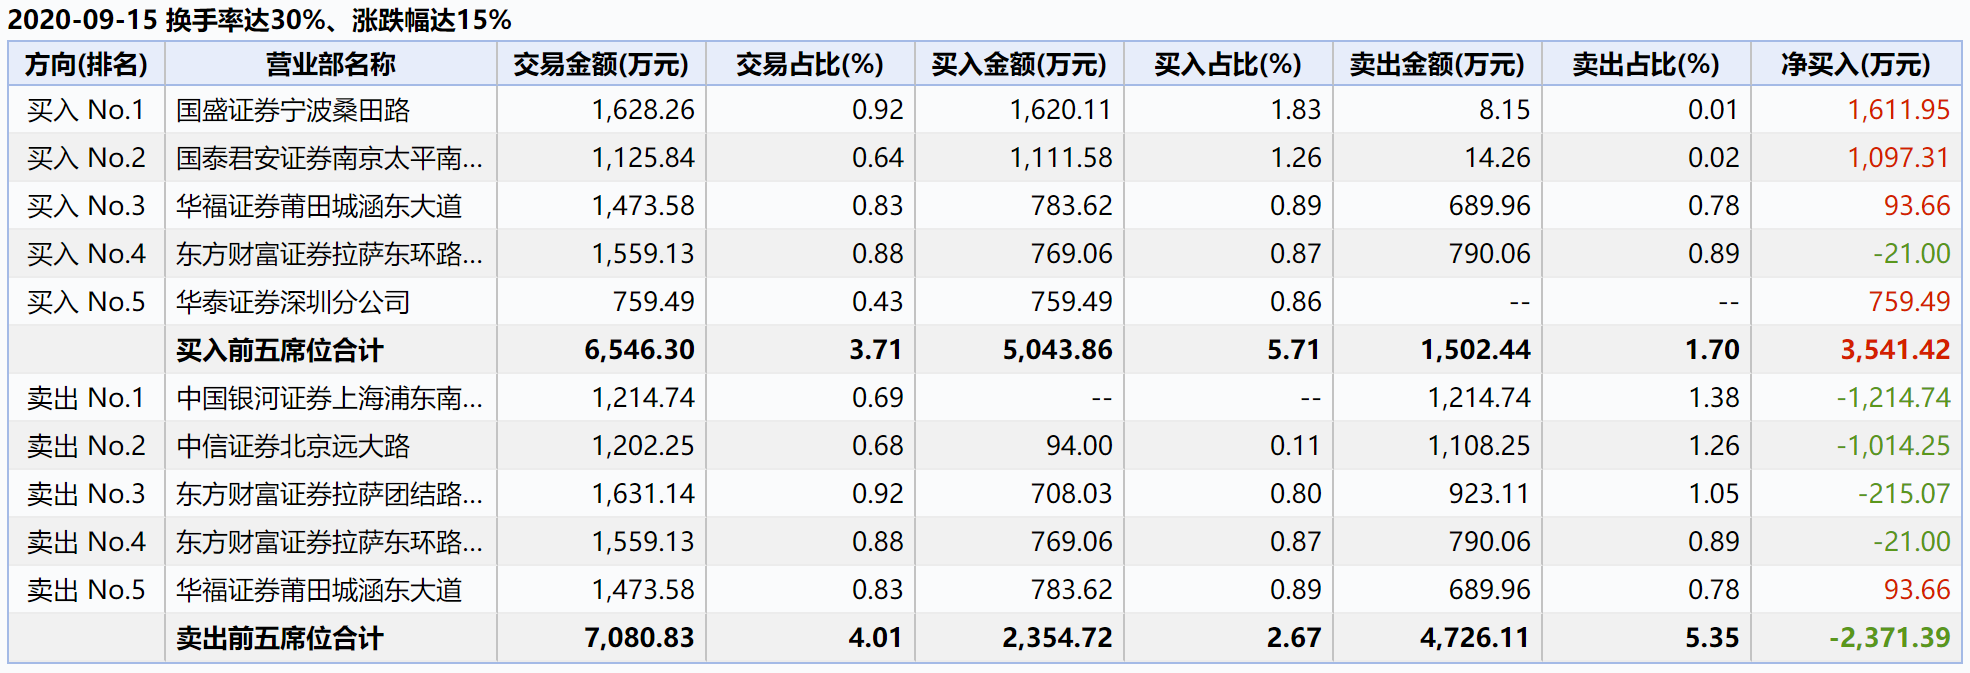
Task: Click the title line dated 2020-09-15
Action: (259, 20)
